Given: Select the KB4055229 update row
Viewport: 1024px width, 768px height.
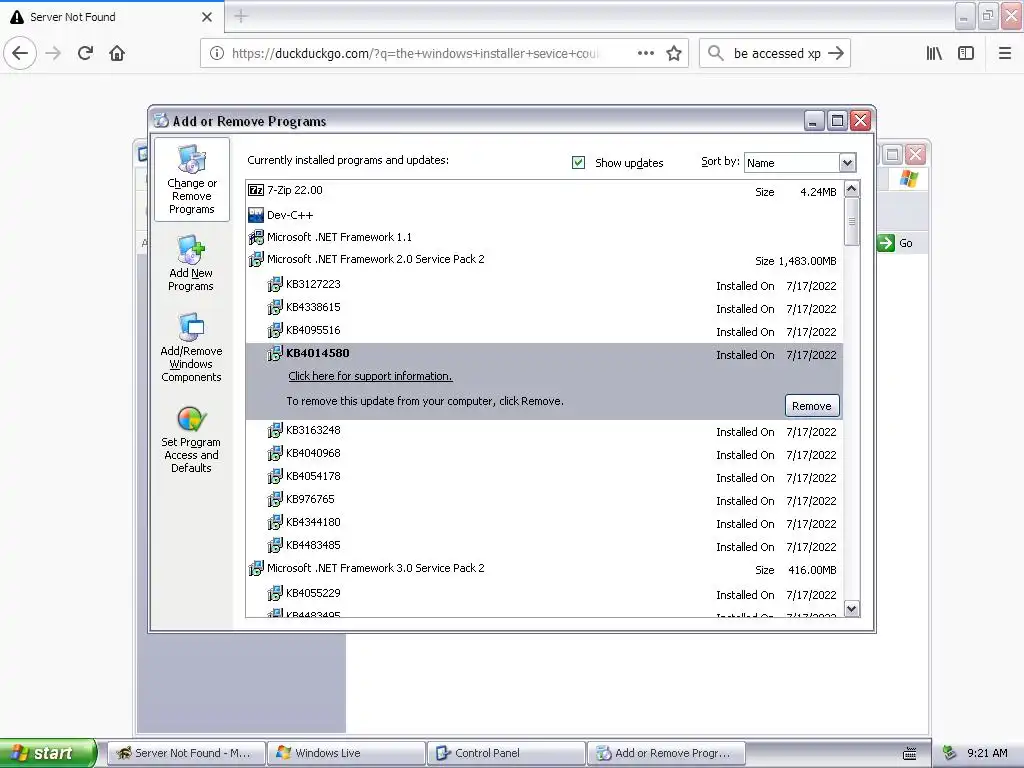Looking at the screenshot, I should 545,594.
